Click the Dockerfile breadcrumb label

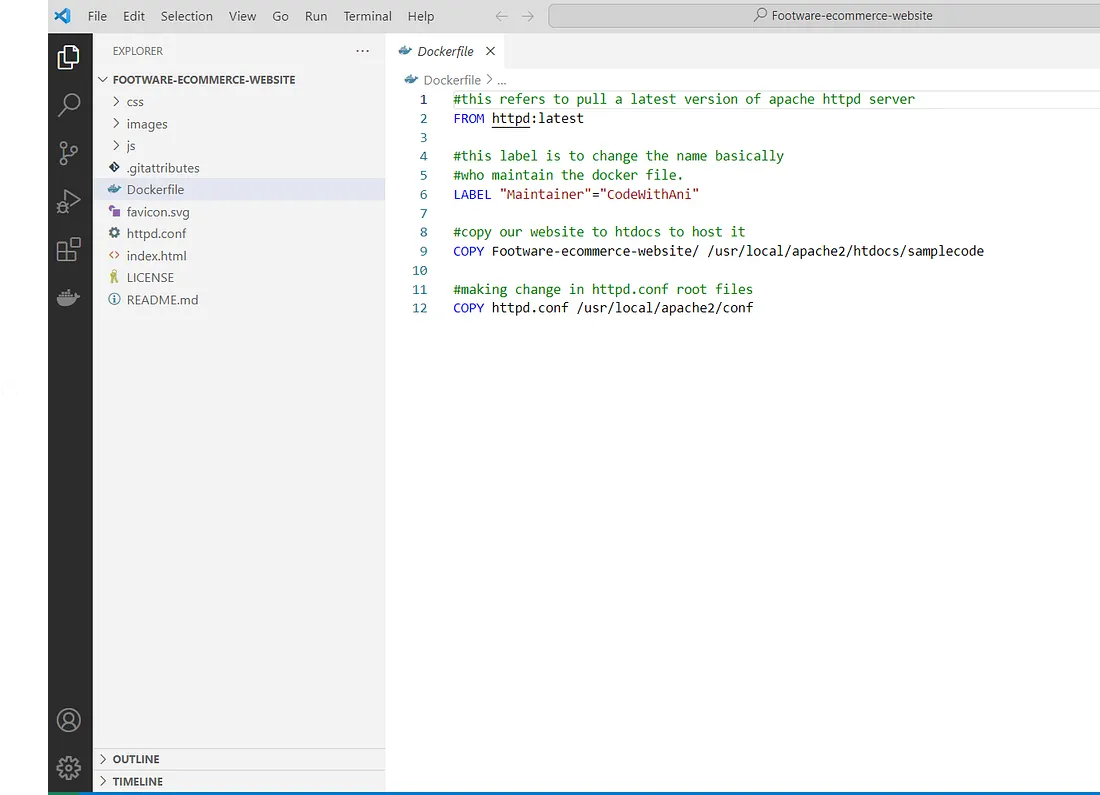[x=452, y=80]
